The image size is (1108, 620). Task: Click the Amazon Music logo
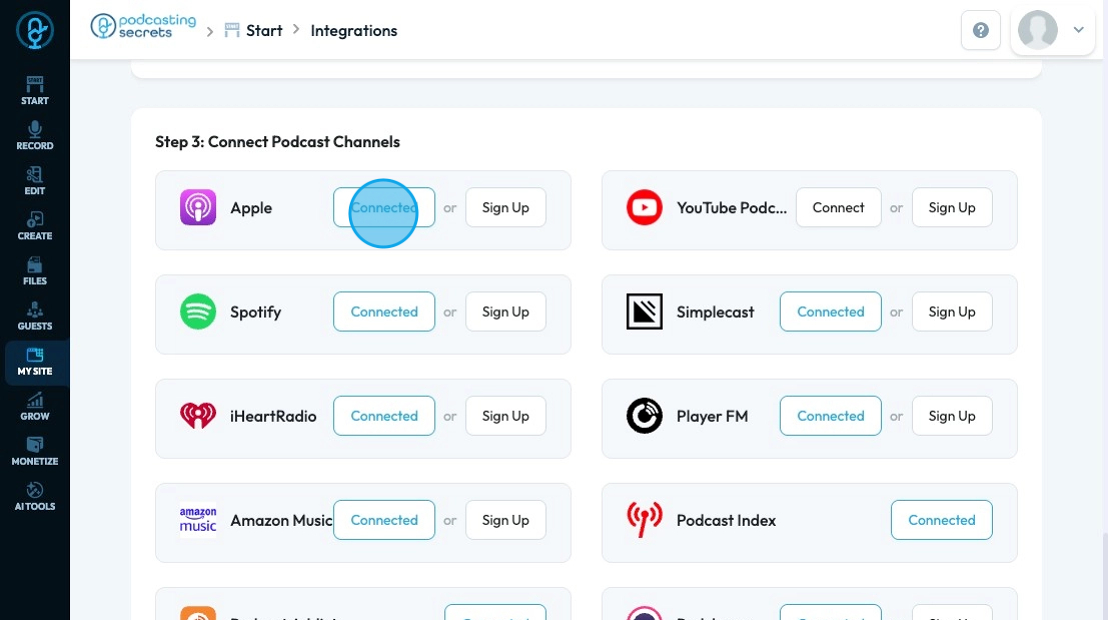click(x=198, y=520)
